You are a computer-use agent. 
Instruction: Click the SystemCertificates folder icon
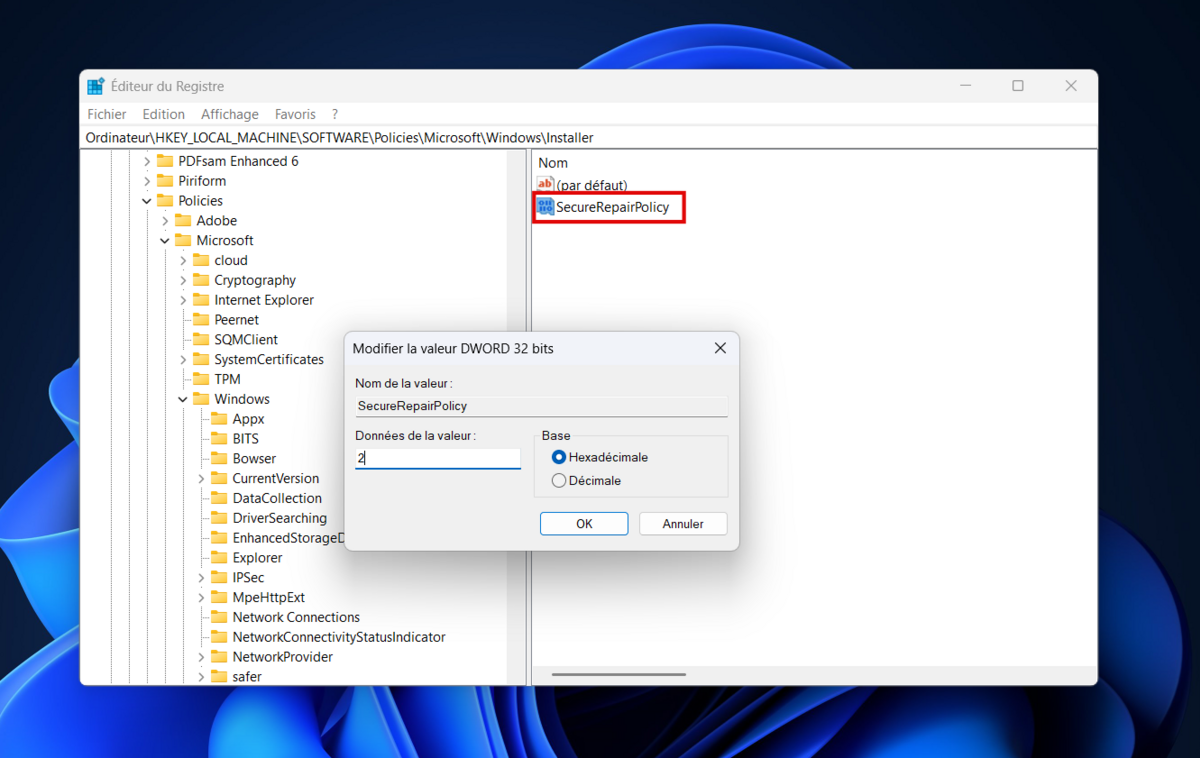[x=201, y=359]
